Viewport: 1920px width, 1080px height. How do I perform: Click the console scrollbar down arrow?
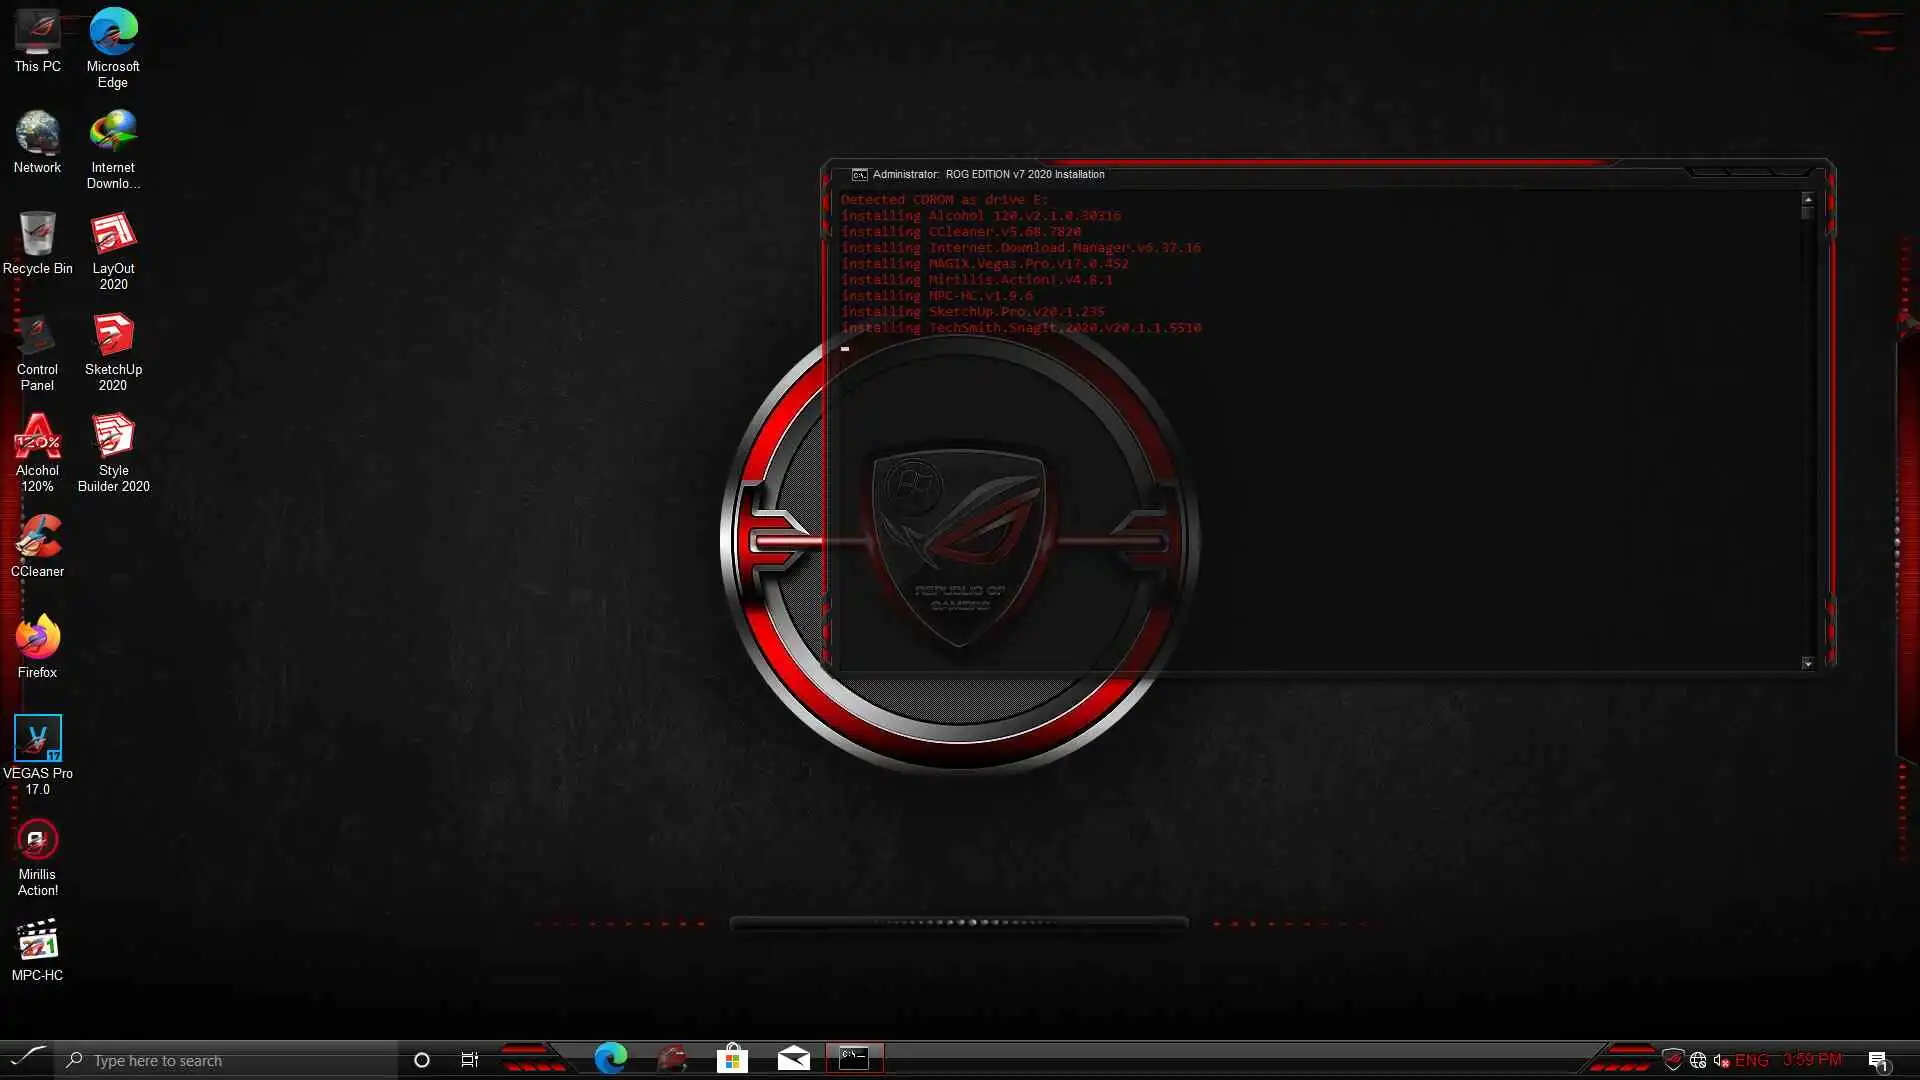1807,663
